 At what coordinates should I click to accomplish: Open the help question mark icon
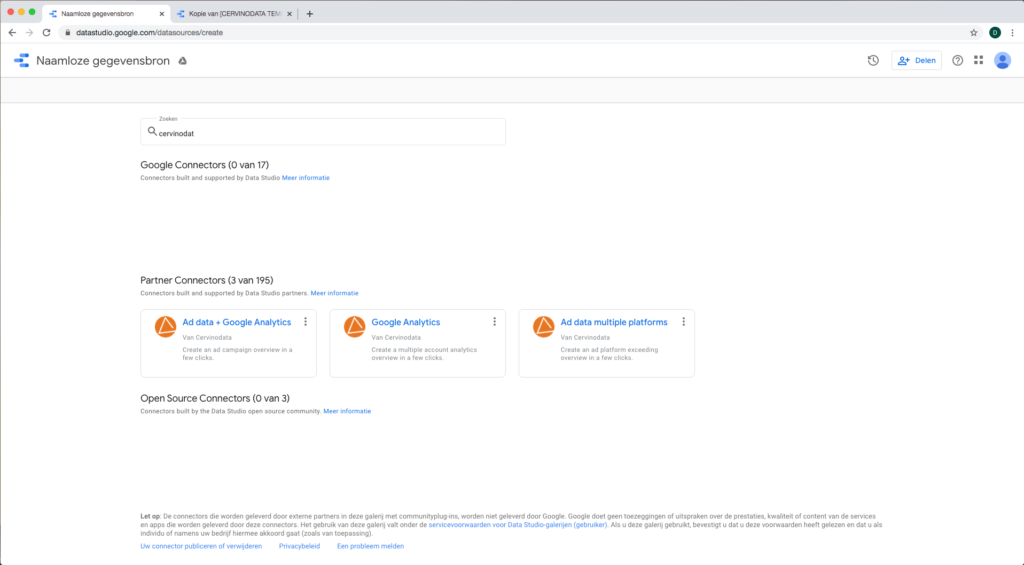pos(957,60)
